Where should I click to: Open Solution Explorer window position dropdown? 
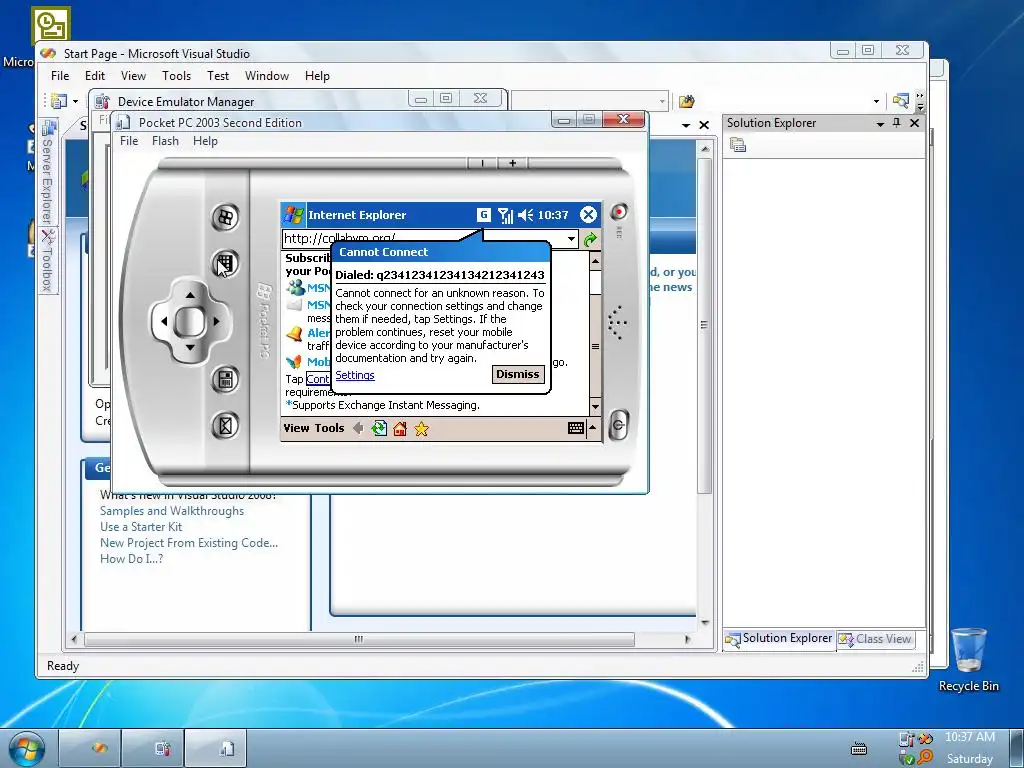click(x=880, y=123)
